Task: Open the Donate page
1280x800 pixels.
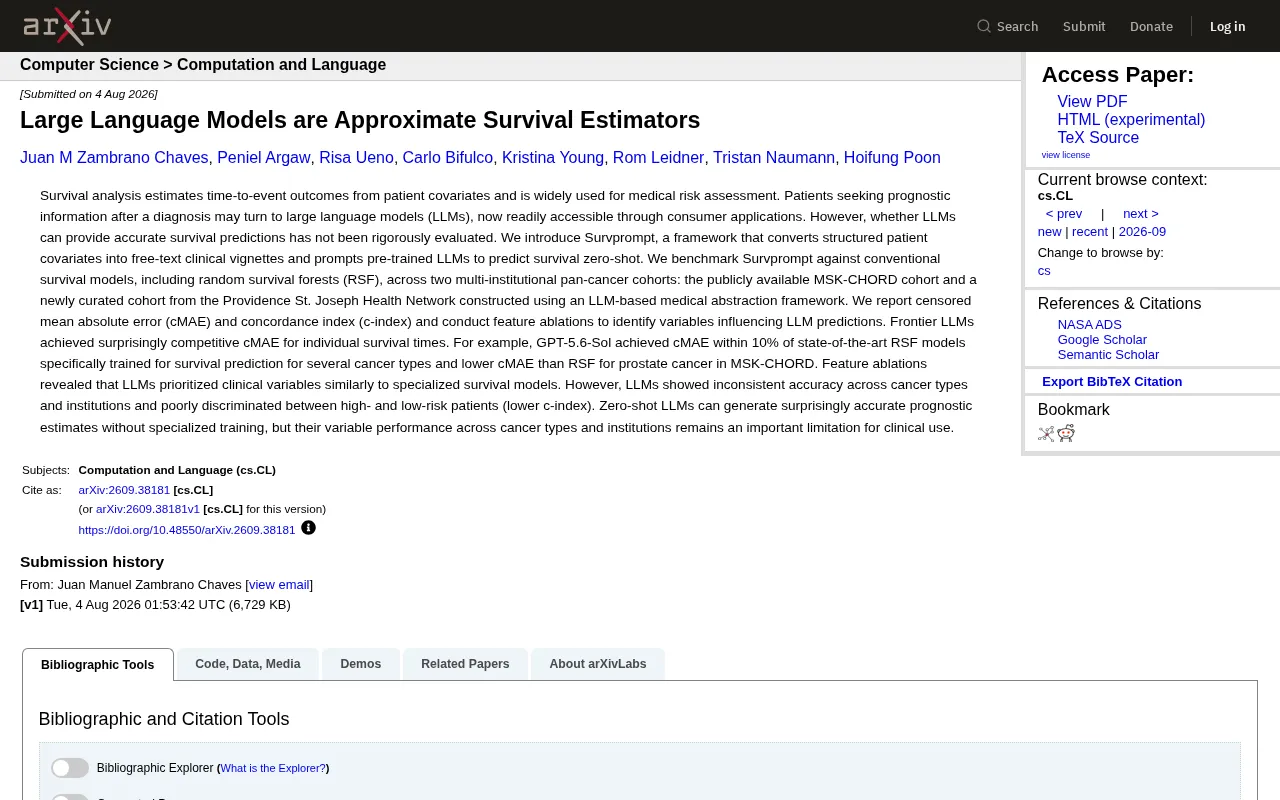Action: (x=1151, y=26)
